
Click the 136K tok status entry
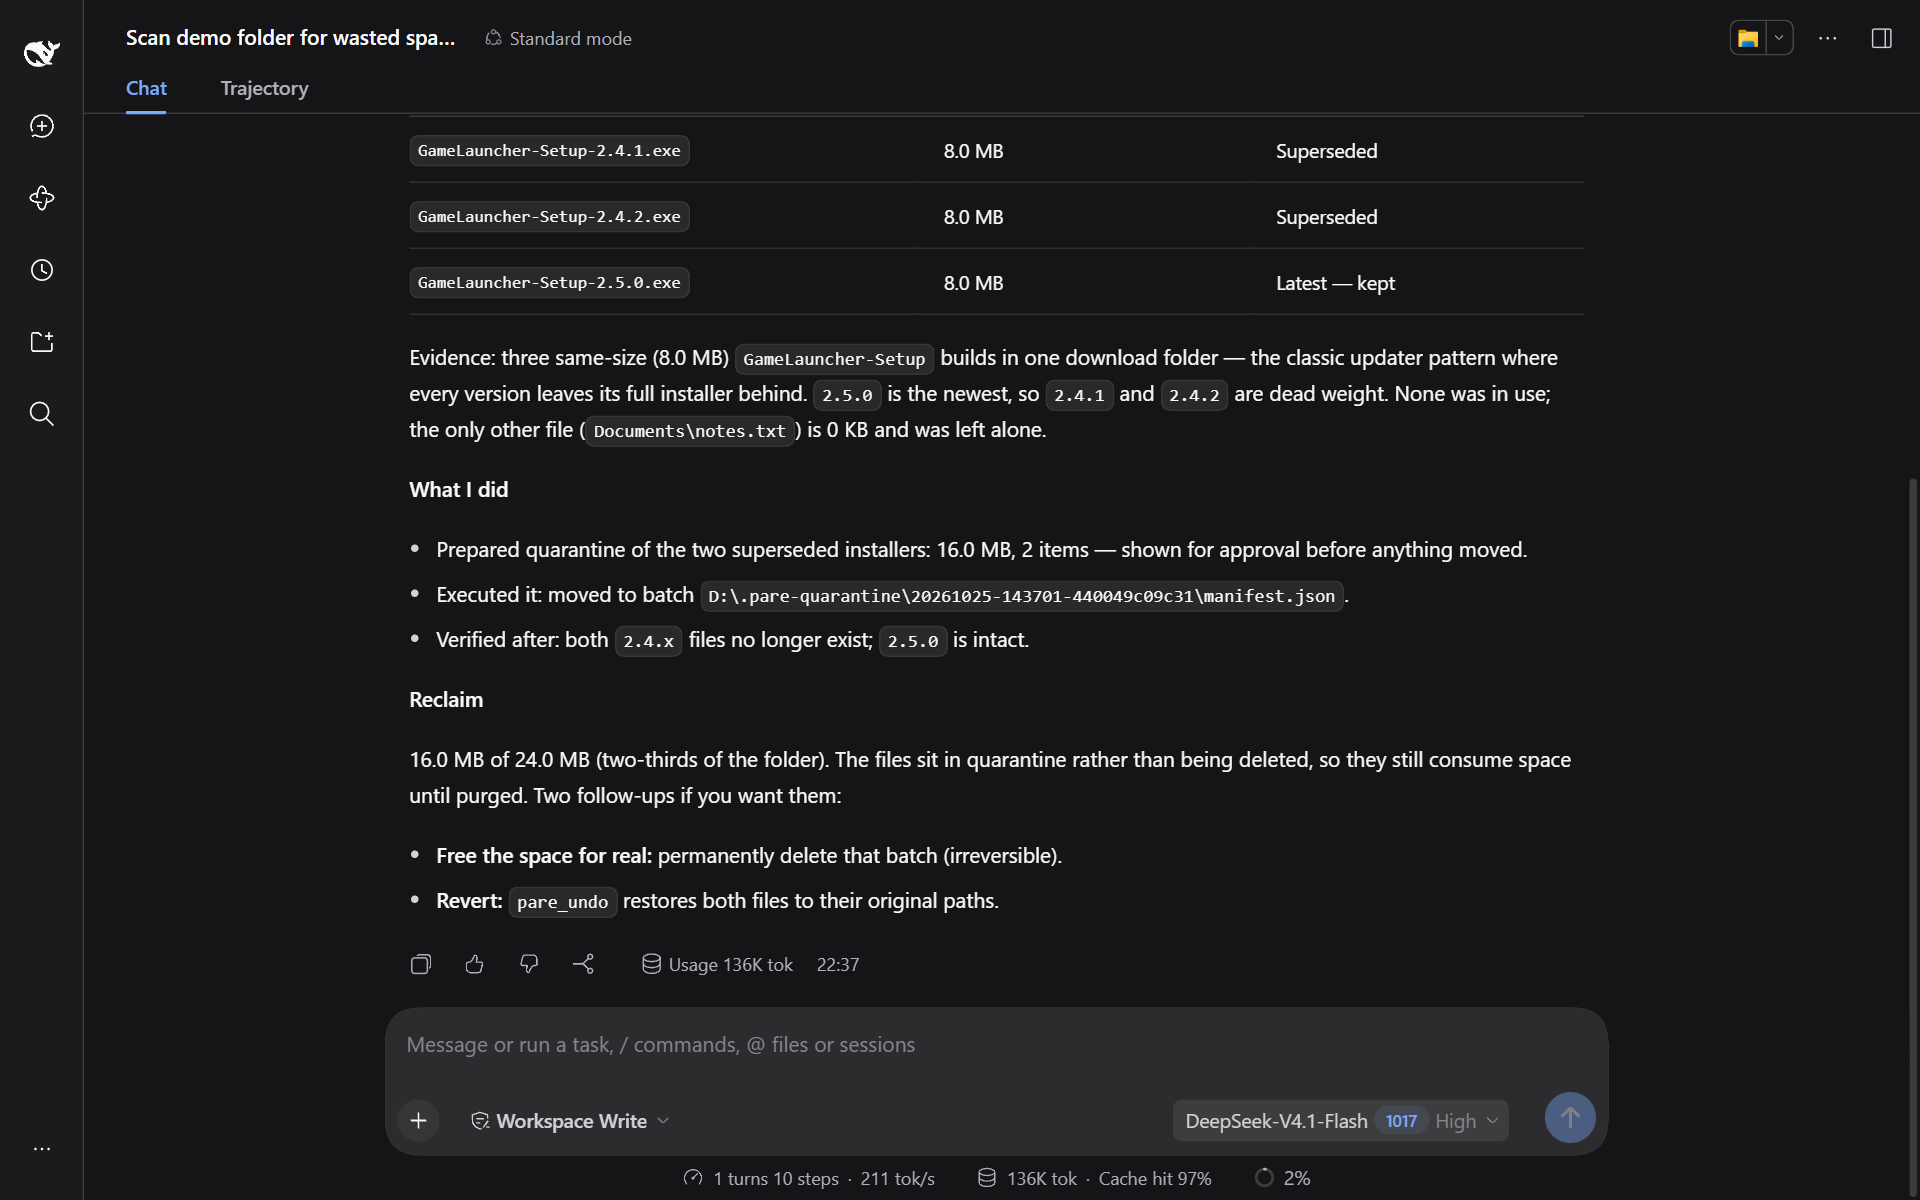1028,1178
